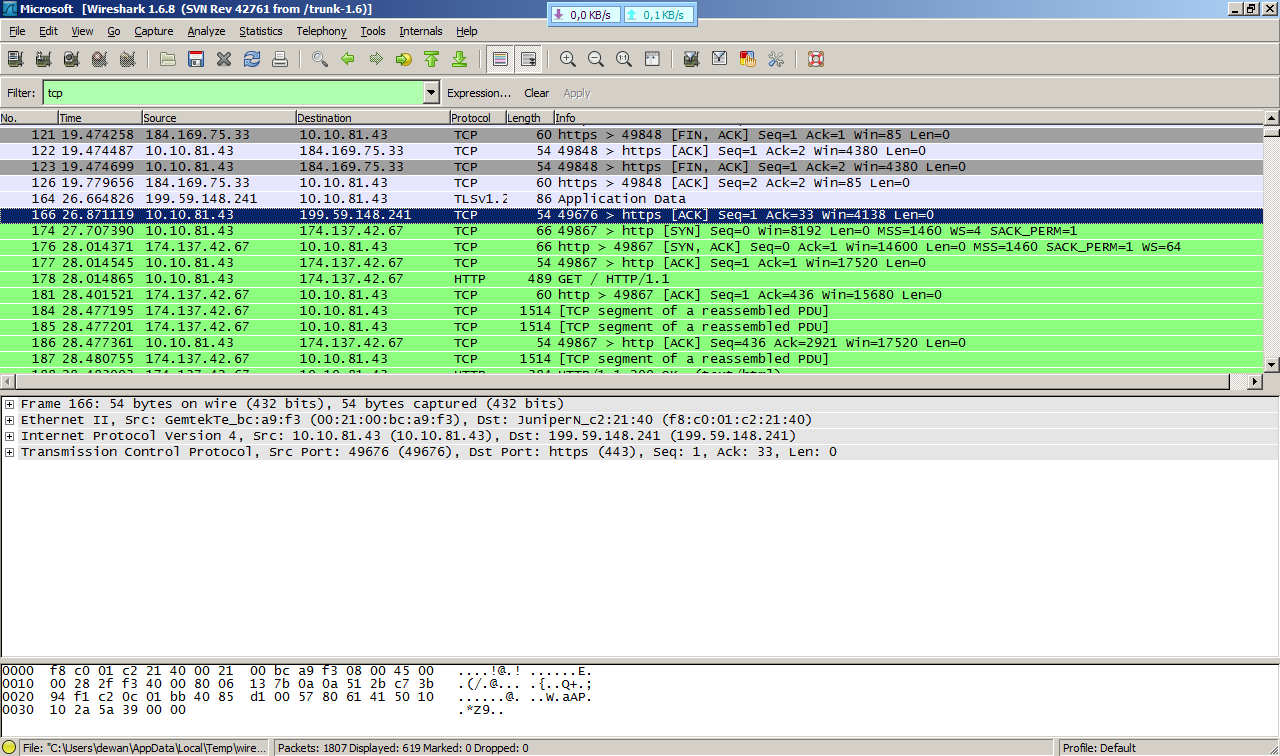
Task: Reload this capture file
Action: (x=252, y=59)
